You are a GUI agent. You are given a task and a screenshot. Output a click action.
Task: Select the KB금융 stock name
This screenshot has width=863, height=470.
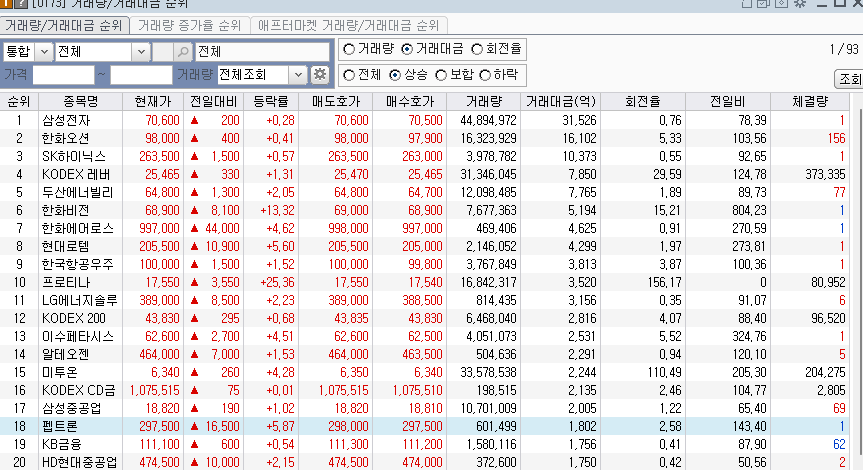click(x=62, y=444)
